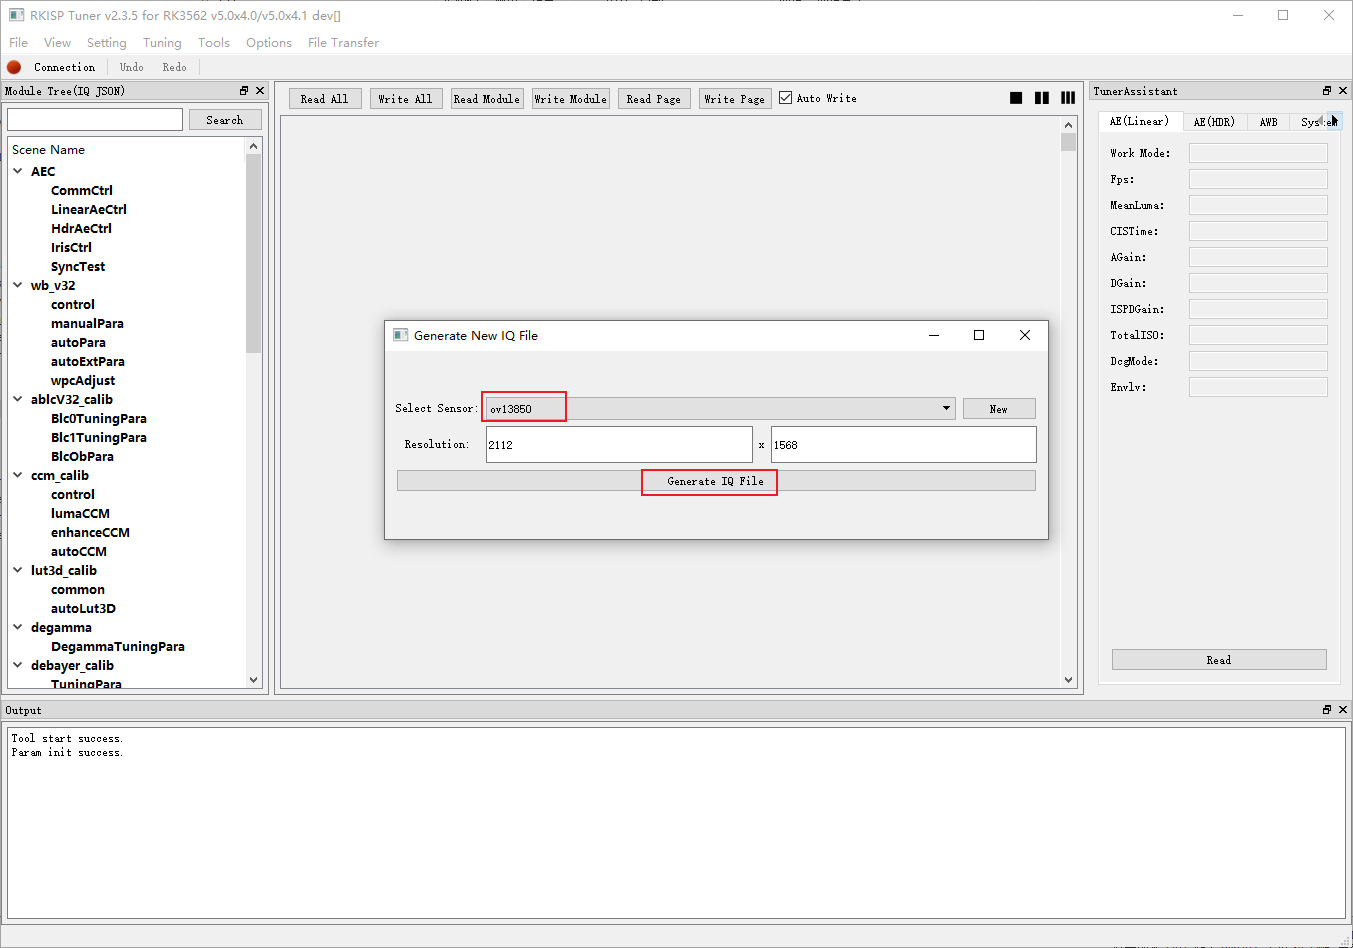Click the Read All button
This screenshot has width=1353, height=948.
tap(325, 99)
